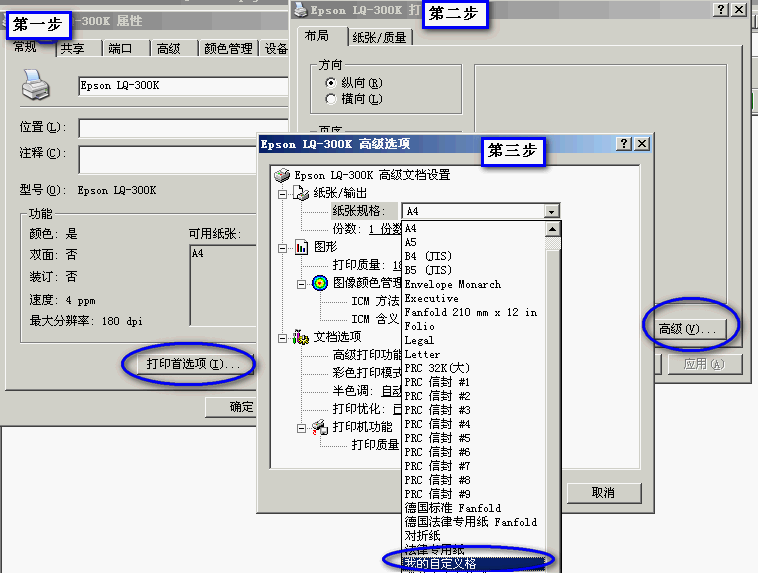This screenshot has height=573, width=758.
Task: Click the 打印首选项 printing preferences button
Action: click(x=193, y=364)
